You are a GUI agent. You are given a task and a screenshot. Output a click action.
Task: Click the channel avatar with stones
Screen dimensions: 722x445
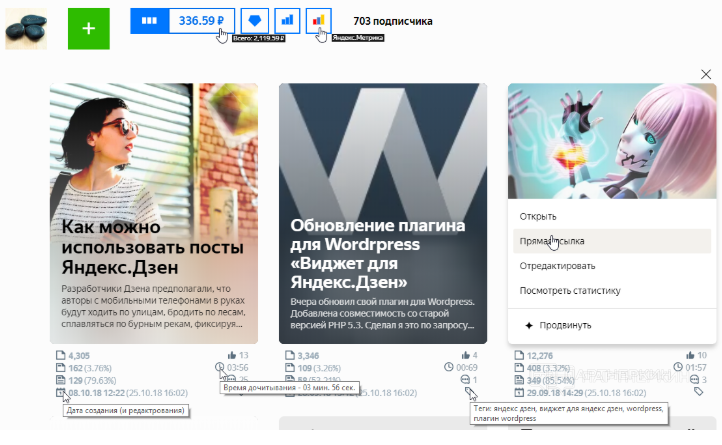[x=26, y=29]
